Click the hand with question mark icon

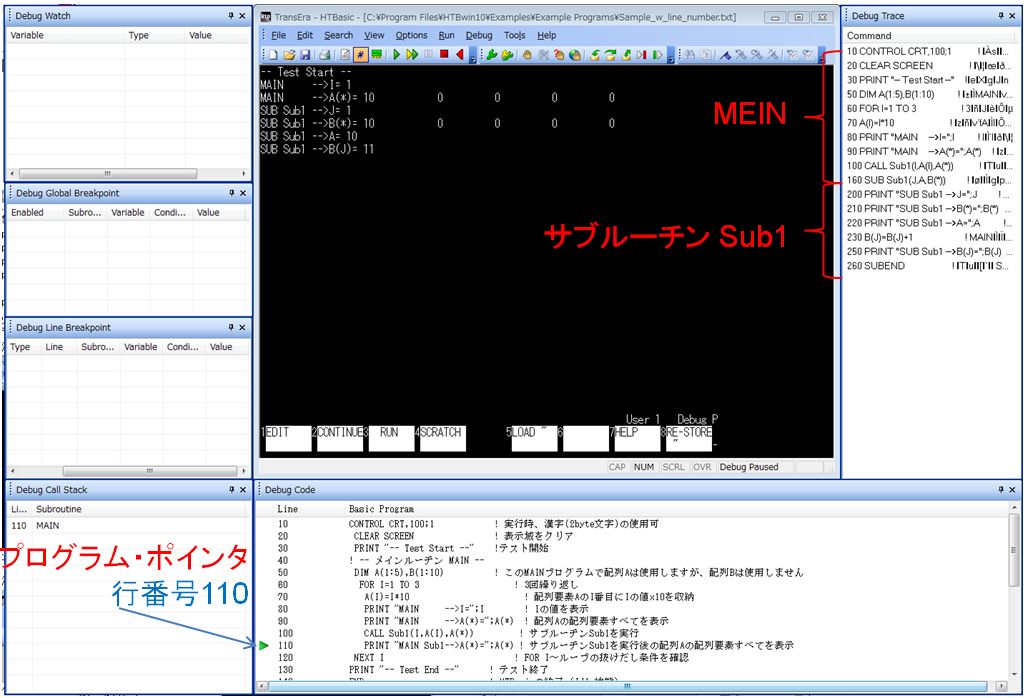click(x=559, y=55)
